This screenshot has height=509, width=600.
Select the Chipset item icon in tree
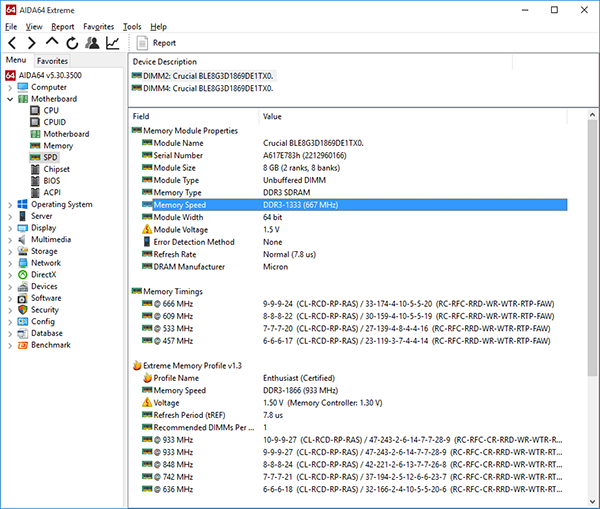[35, 169]
